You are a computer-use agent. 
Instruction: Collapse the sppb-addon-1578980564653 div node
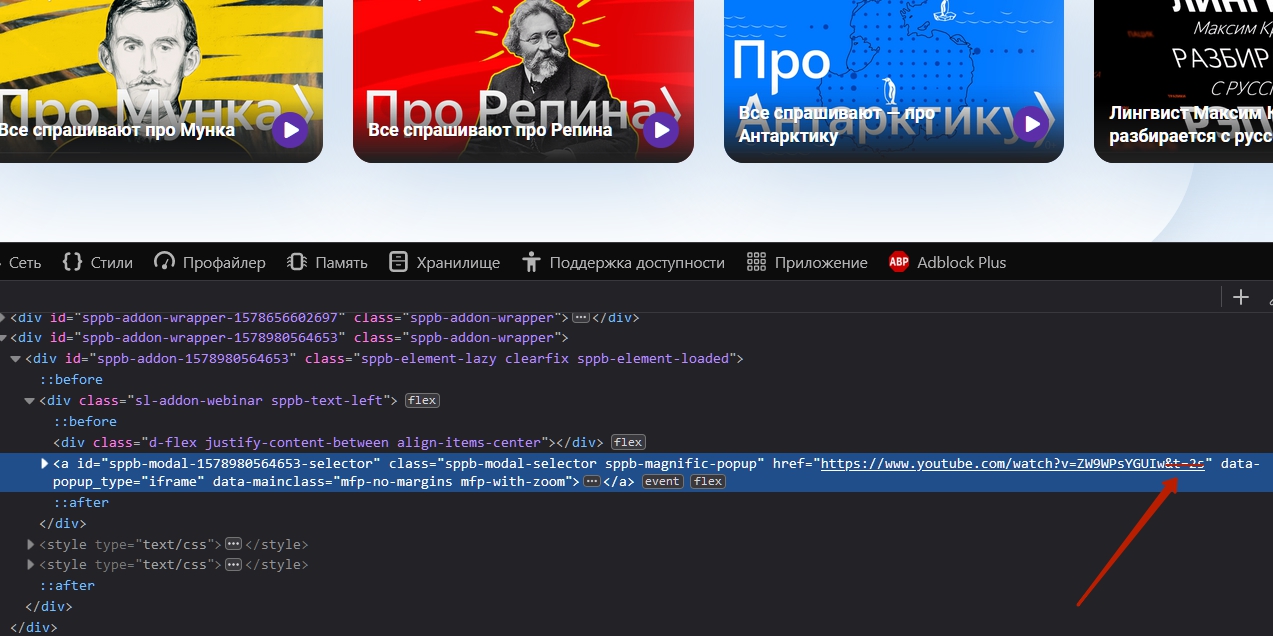16,359
